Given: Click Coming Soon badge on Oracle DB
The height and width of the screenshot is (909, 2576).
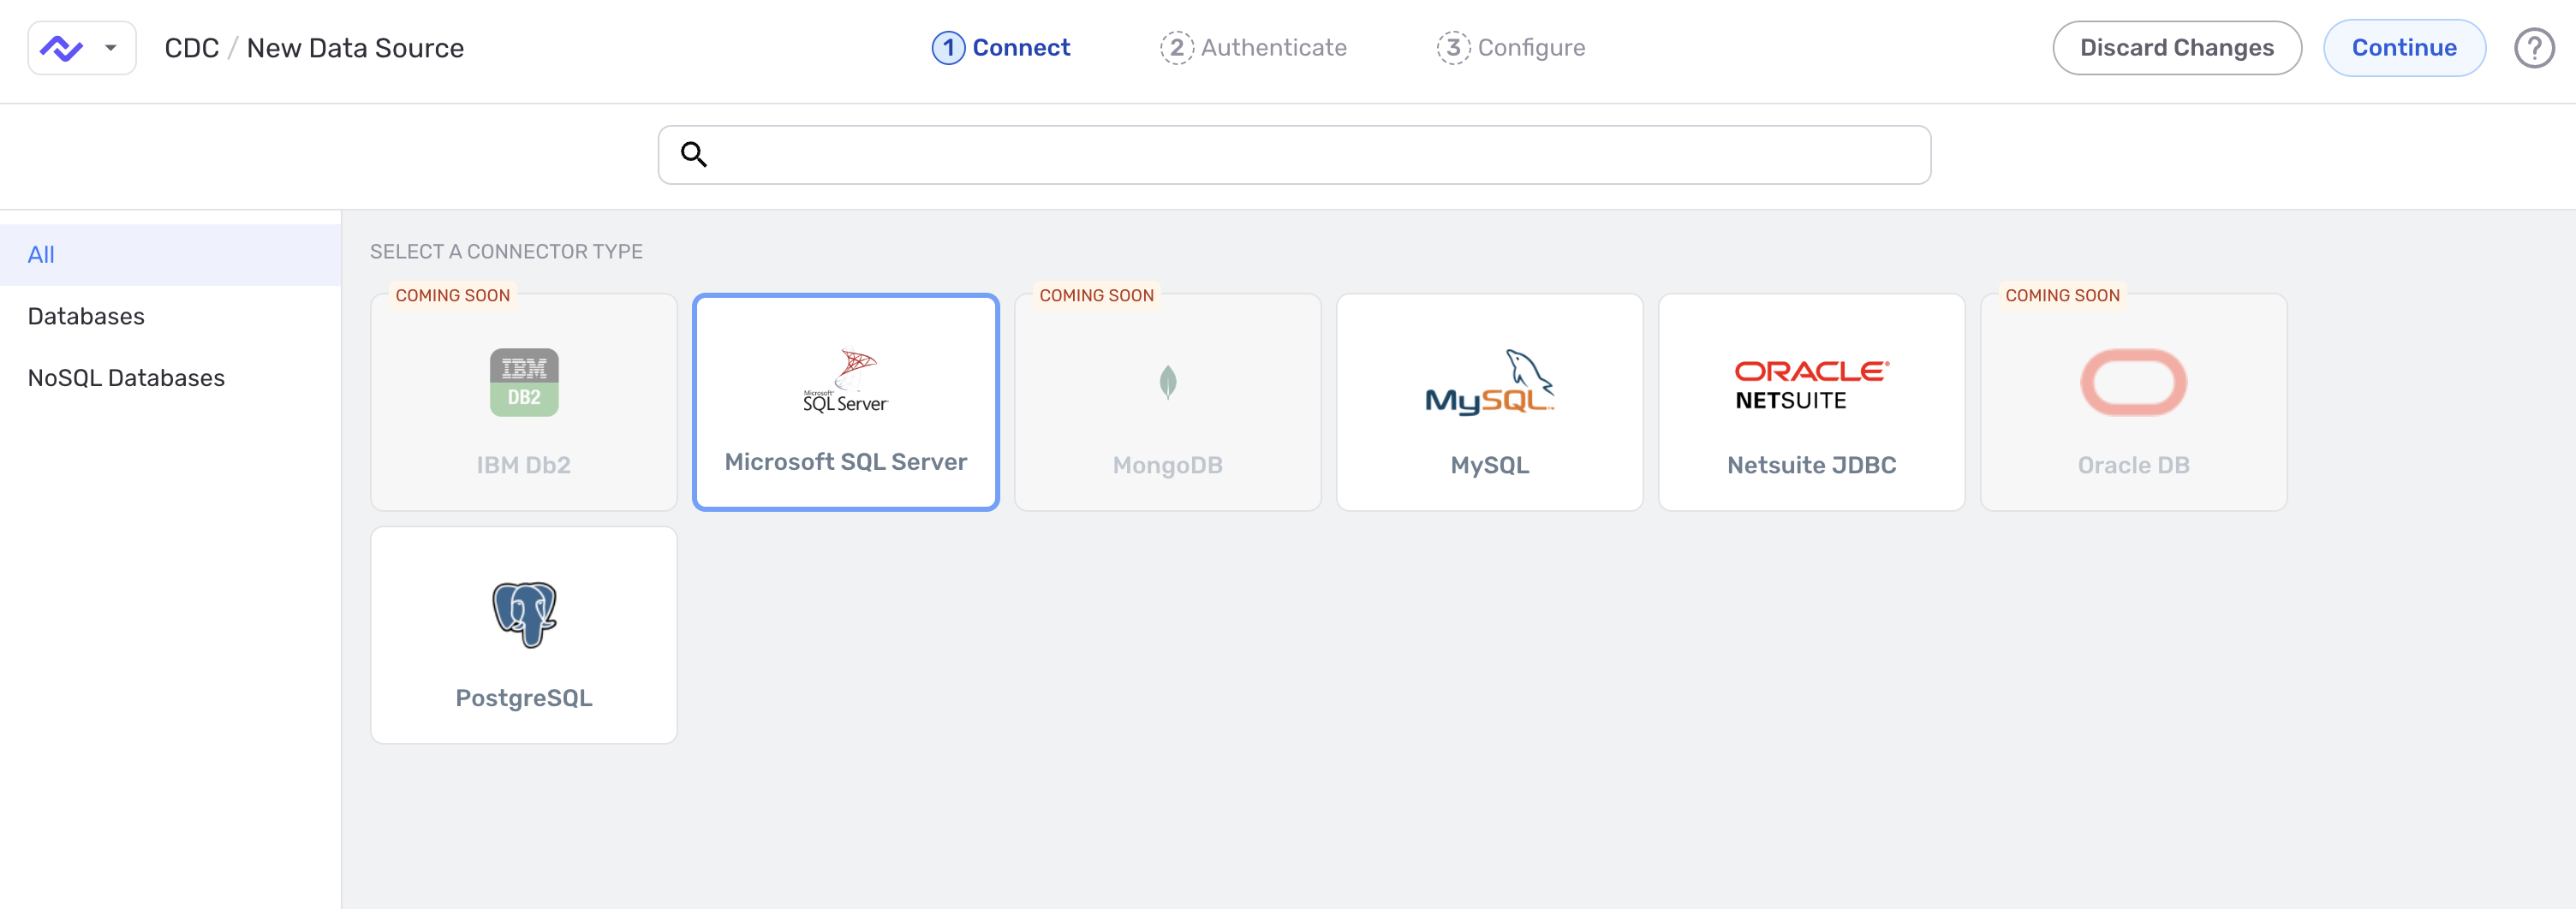Looking at the screenshot, I should tap(2063, 295).
